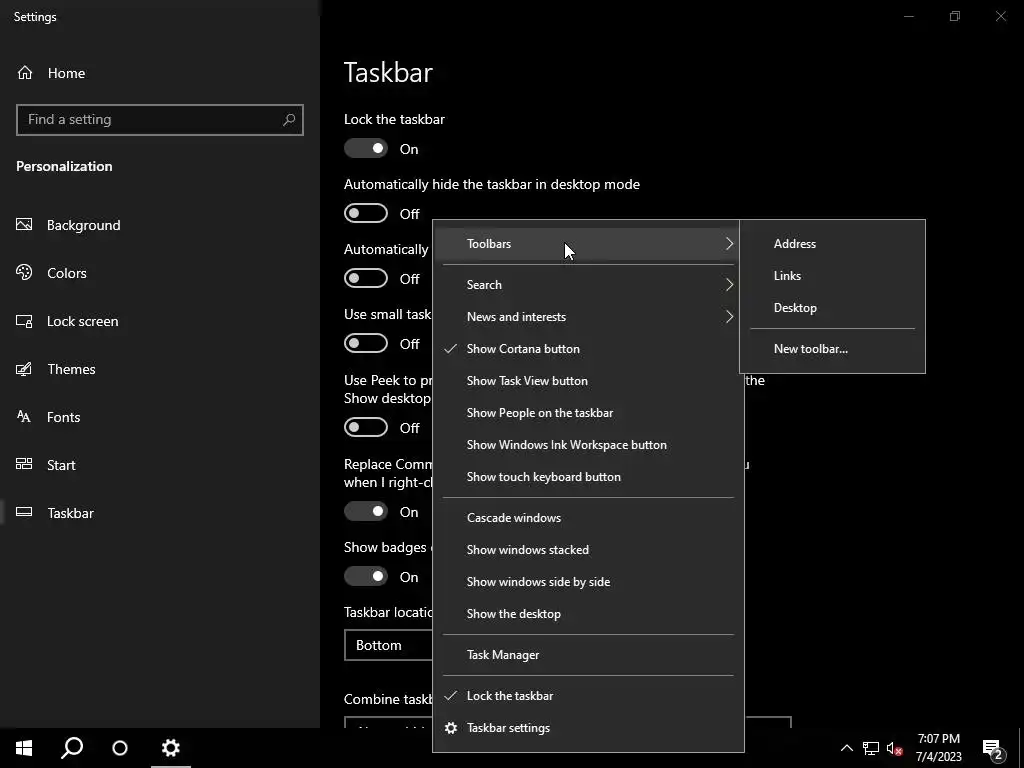
Task: Choose Desktop toolbar in submenu
Action: [x=832, y=308]
